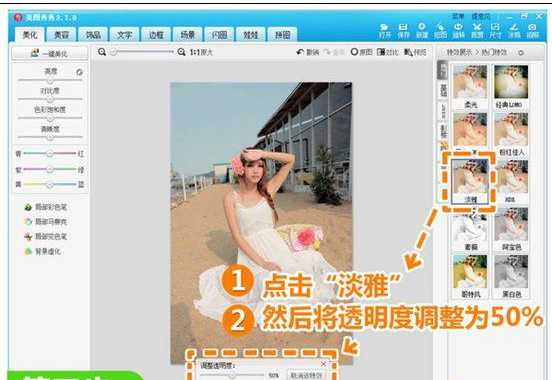
Task: Click the 对比度 contrast slider handle
Action: point(50,99)
